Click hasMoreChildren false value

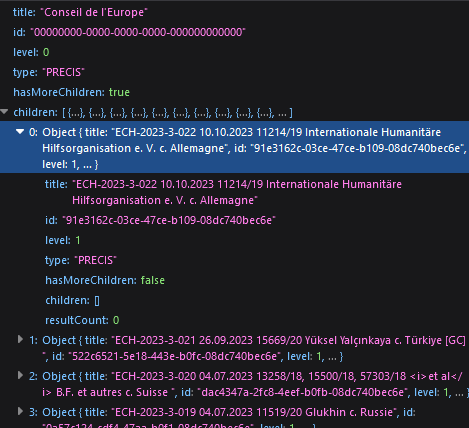pyautogui.click(x=153, y=280)
